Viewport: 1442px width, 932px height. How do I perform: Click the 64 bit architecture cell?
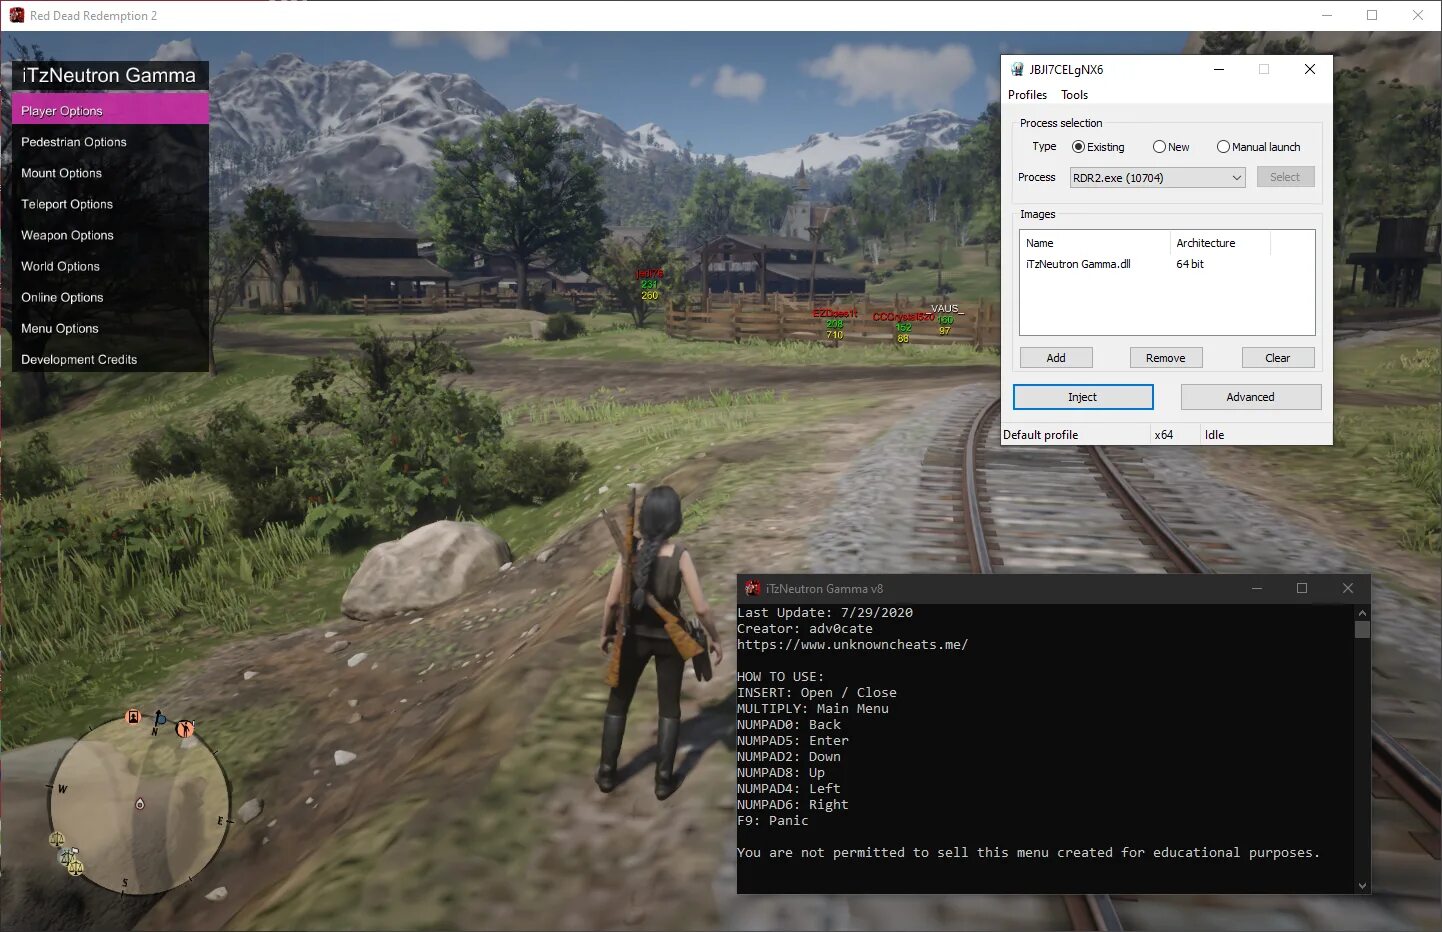click(1190, 264)
